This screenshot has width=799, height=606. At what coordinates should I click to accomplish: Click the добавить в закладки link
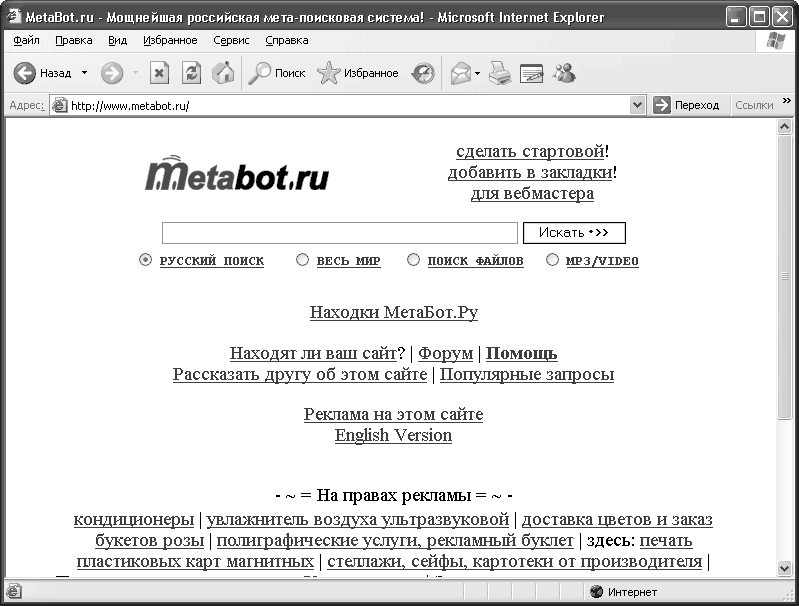point(530,172)
